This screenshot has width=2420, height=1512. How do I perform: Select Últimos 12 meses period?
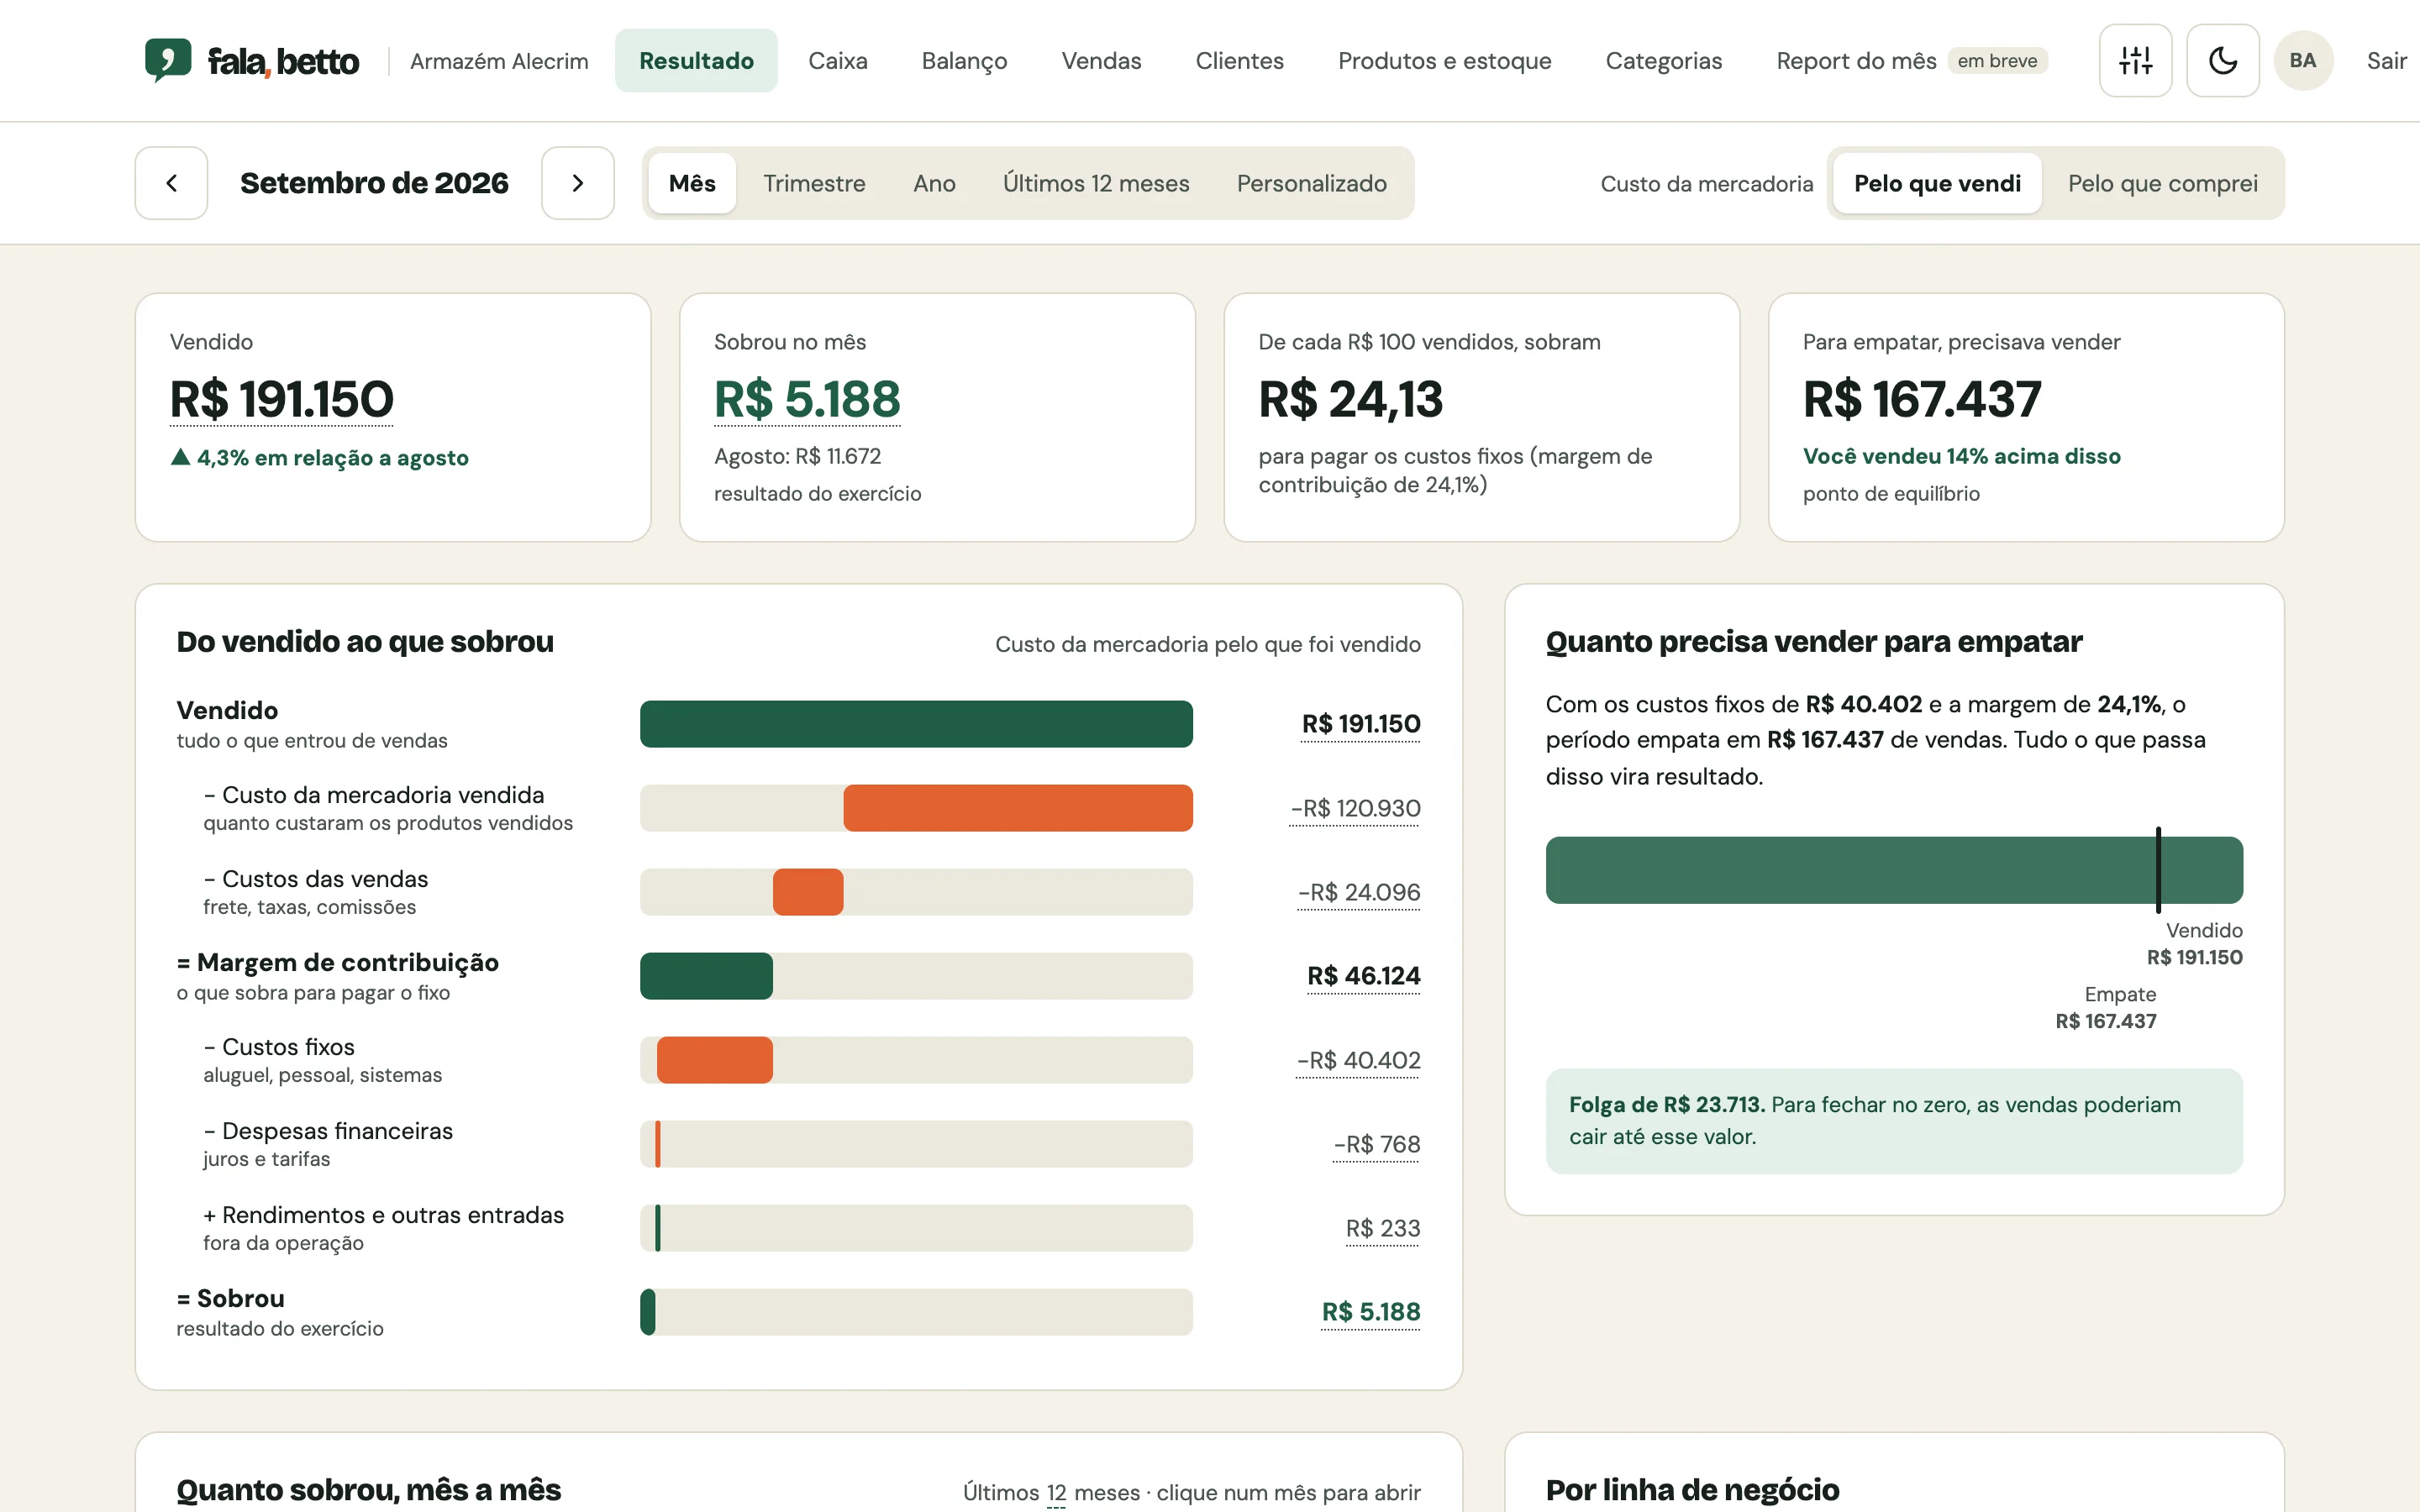click(1096, 183)
